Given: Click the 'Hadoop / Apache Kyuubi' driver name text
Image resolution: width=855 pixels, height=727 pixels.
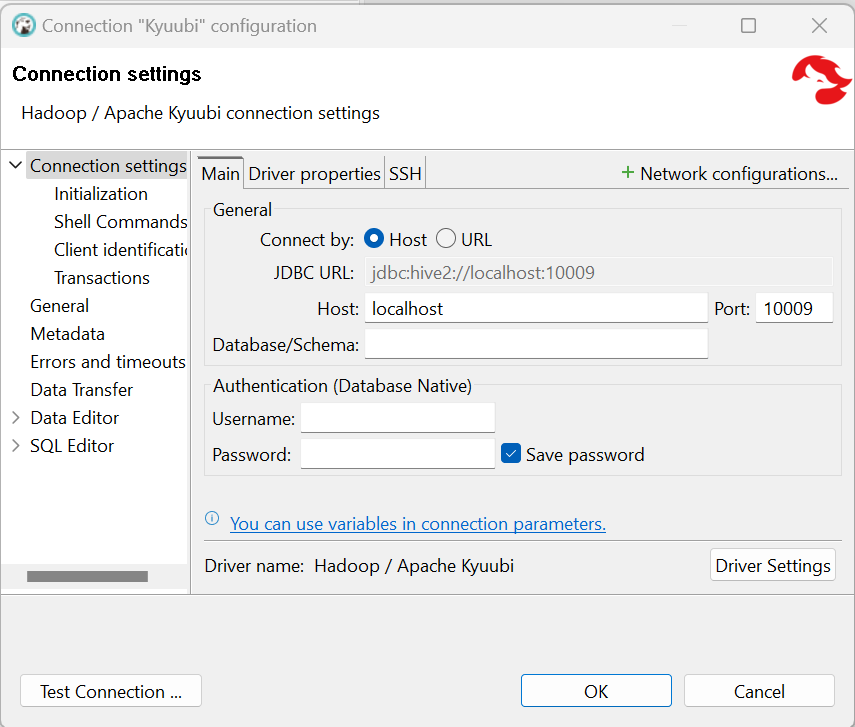Looking at the screenshot, I should coord(414,566).
